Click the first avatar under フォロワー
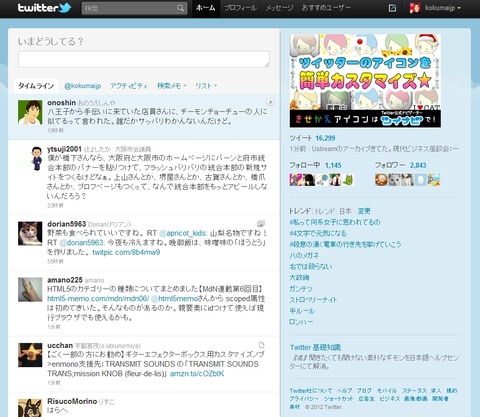The width and height of the screenshot is (480, 417). (x=381, y=180)
